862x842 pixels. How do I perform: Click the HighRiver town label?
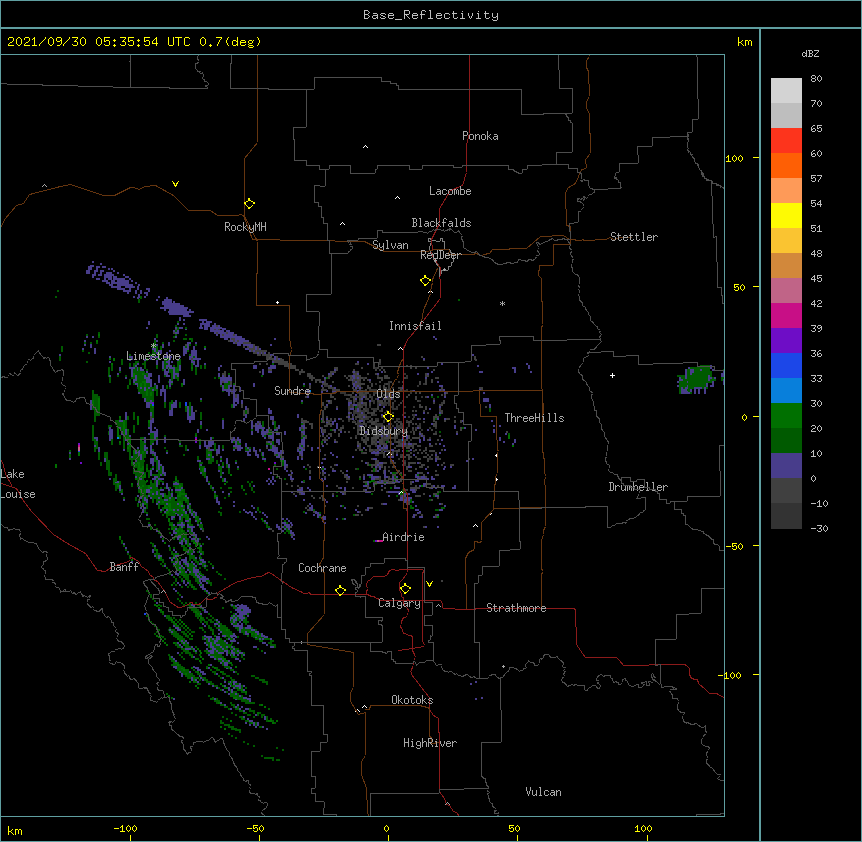pyautogui.click(x=430, y=743)
